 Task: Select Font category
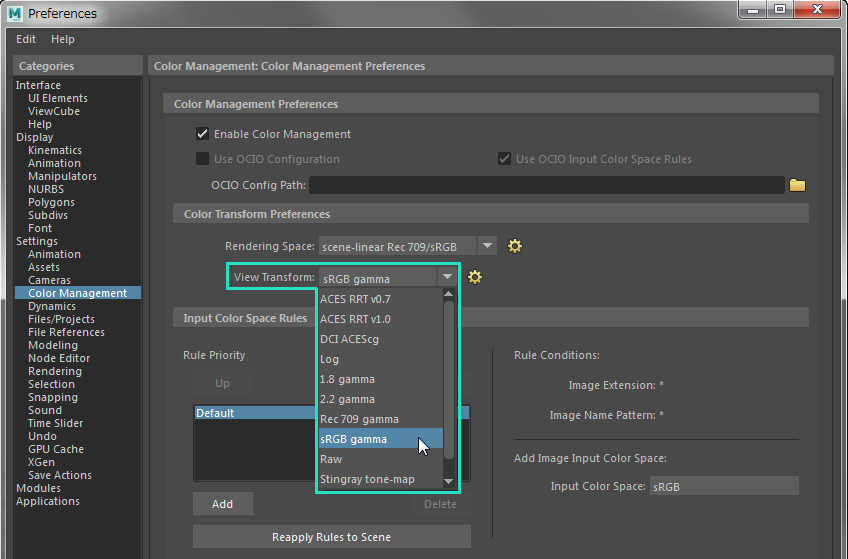[40, 228]
